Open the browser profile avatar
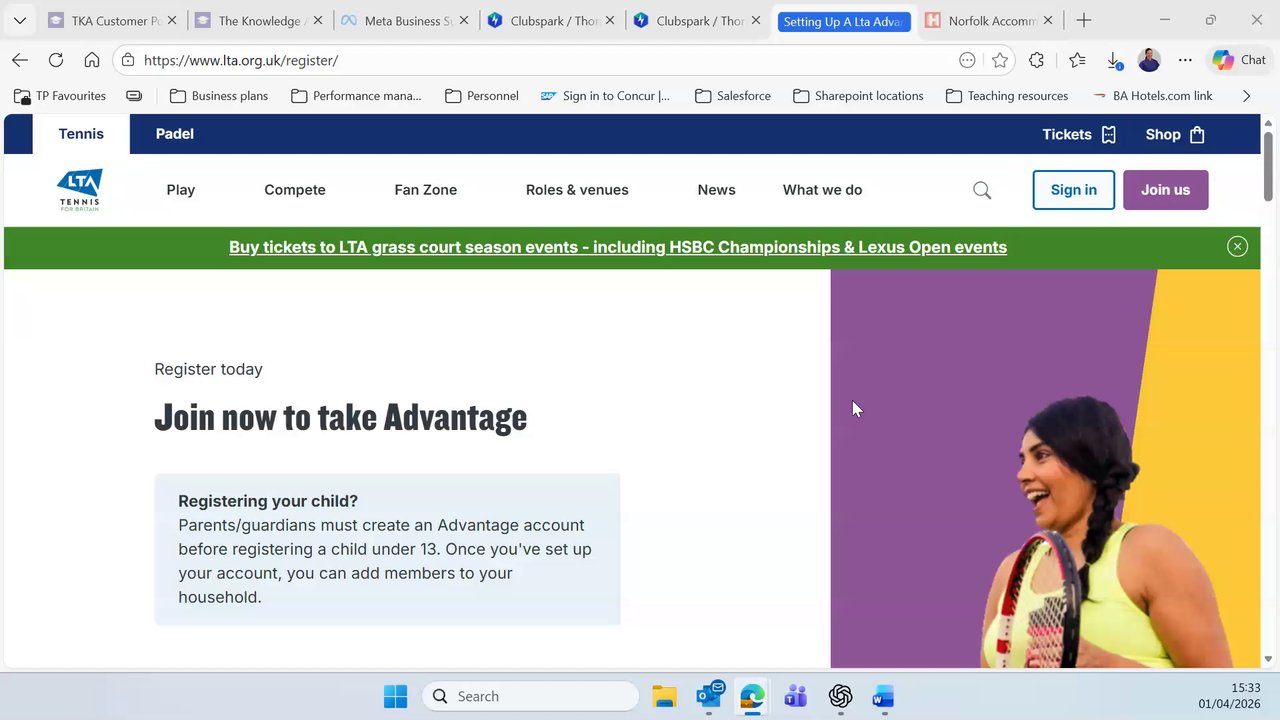 [x=1149, y=60]
